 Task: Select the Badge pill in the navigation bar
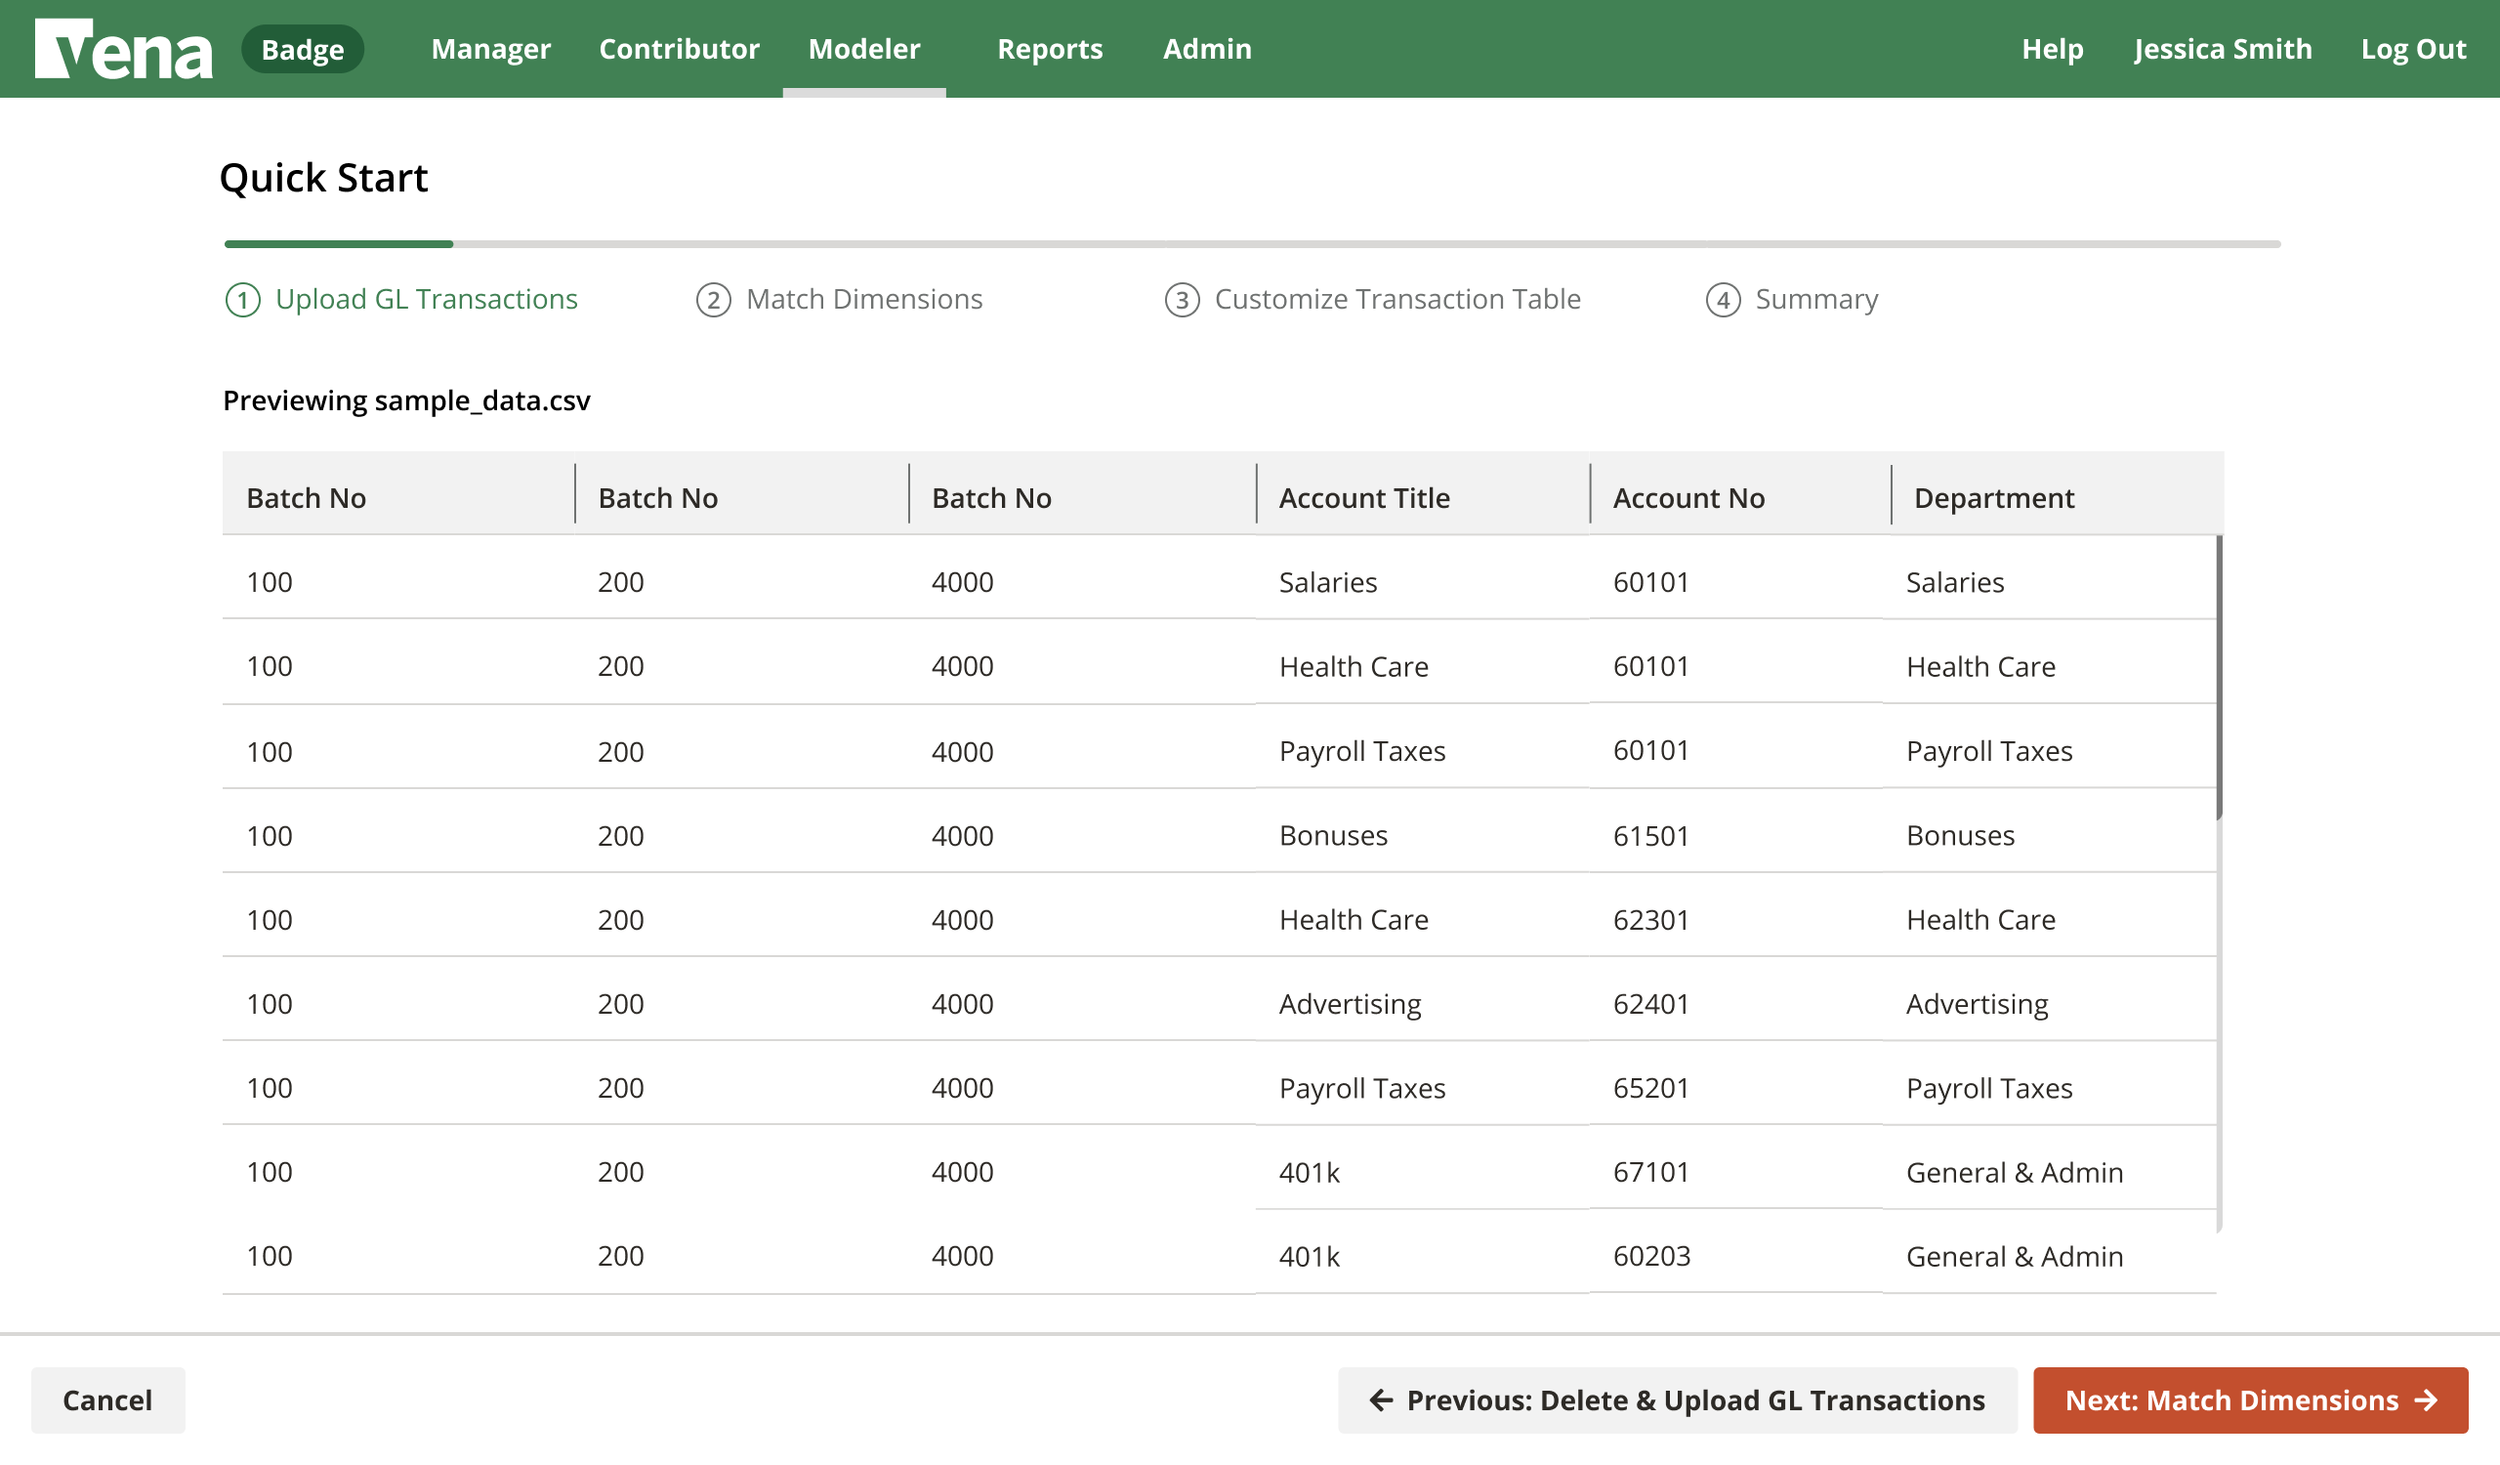302,48
